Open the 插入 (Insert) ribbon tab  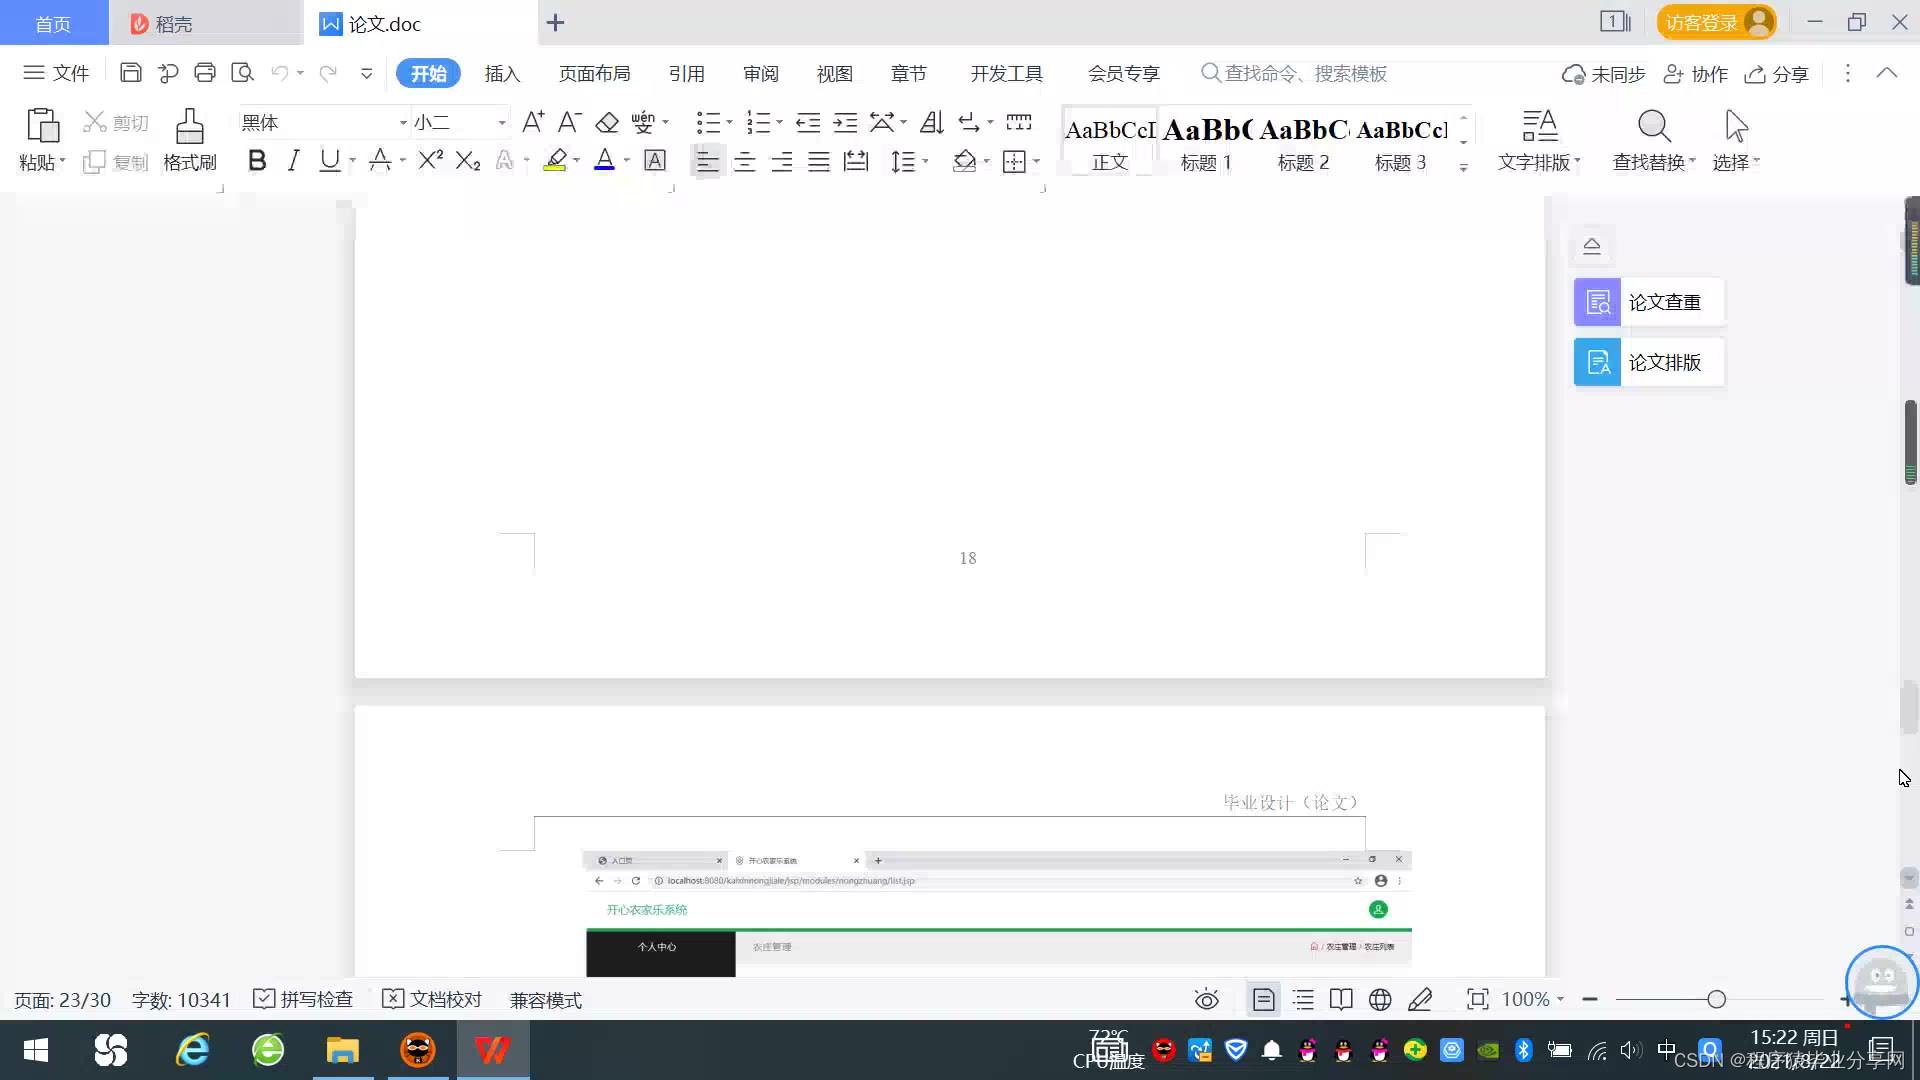(502, 74)
